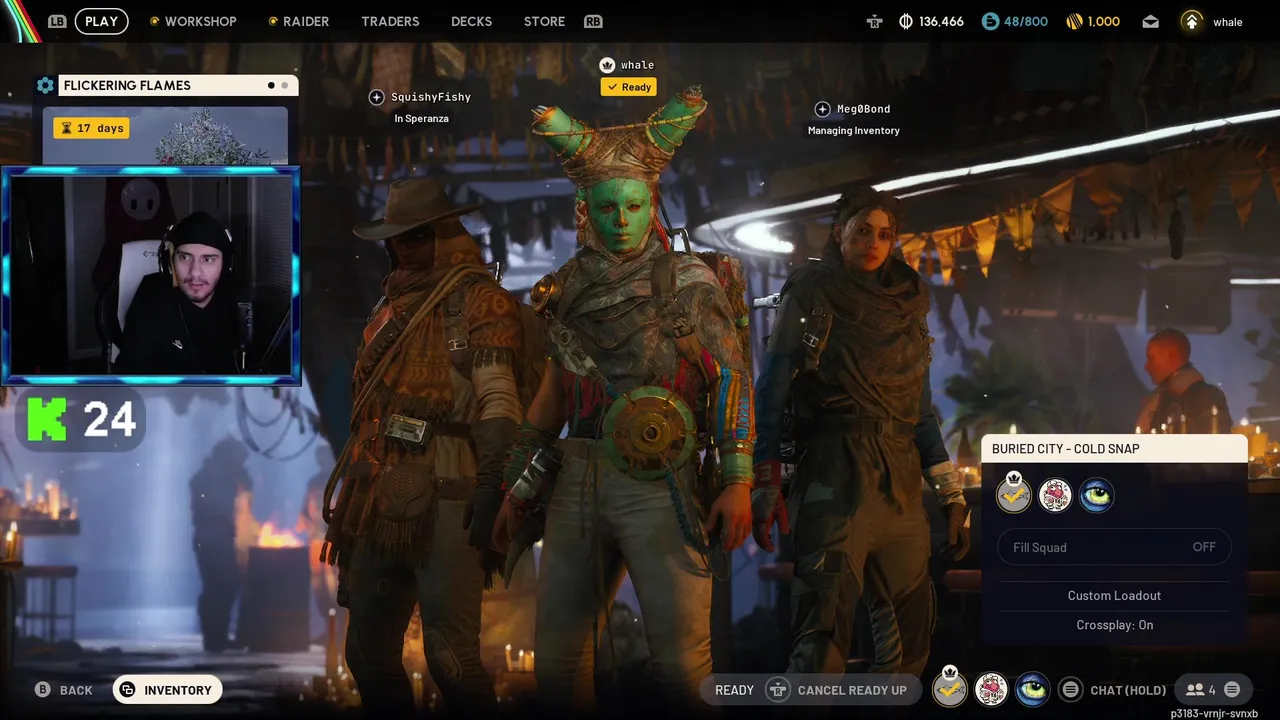The width and height of the screenshot is (1280, 720).
Task: Click the READY label in bottom bar
Action: pos(734,690)
